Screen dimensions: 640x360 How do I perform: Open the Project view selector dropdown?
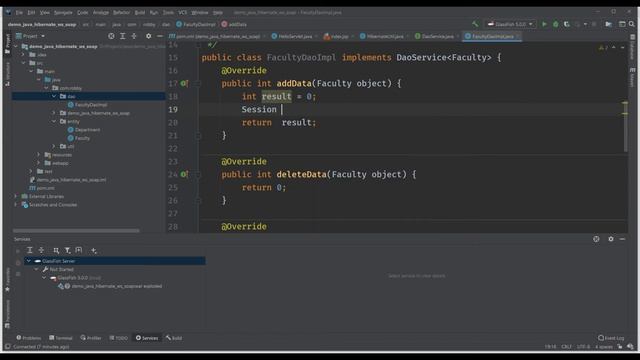tap(30, 36)
